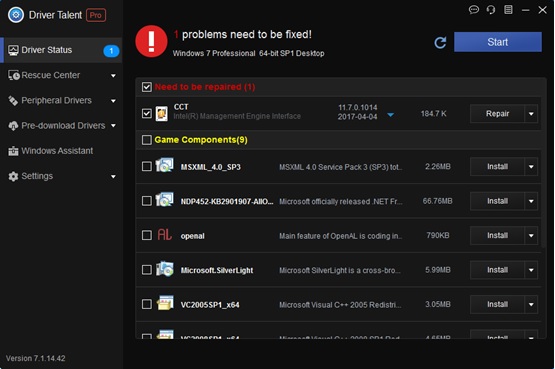Click Install for openal
Screen dimensions: 555x369
pos(497,236)
